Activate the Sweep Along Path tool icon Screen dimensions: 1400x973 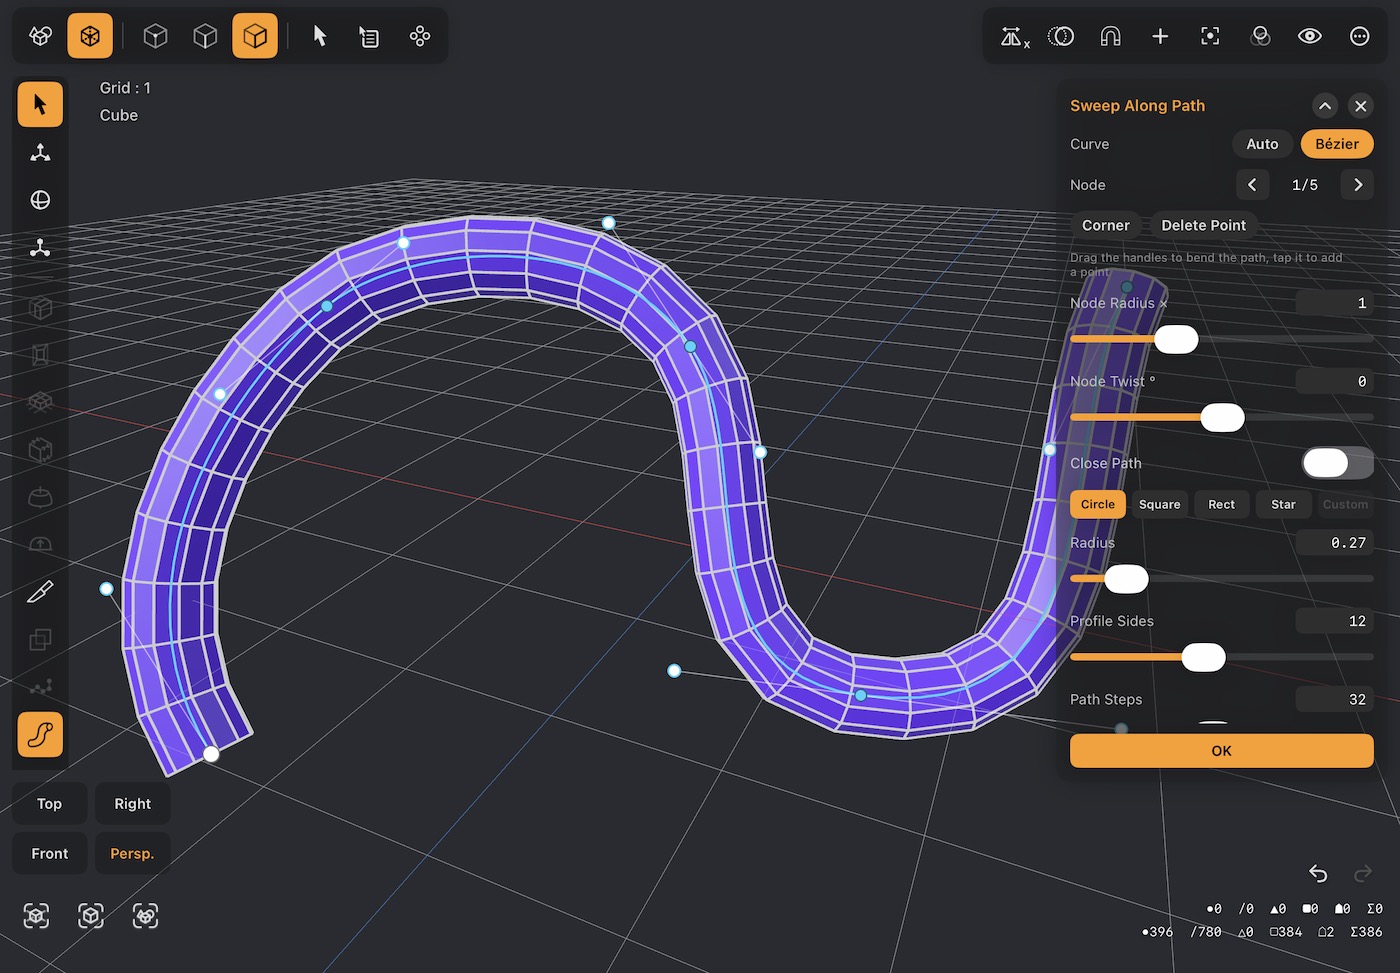(40, 735)
